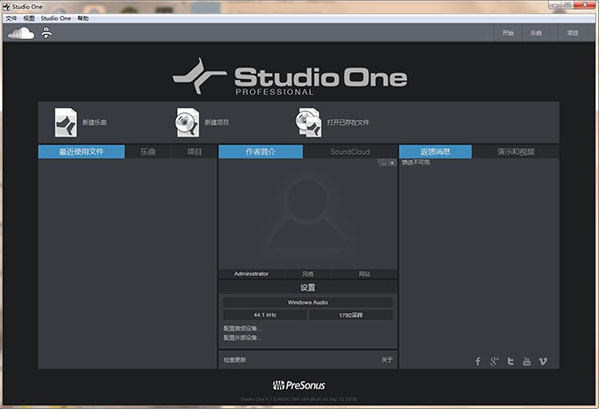Open the 1792 采样 block size dropdown
The height and width of the screenshot is (410, 600).
point(351,315)
